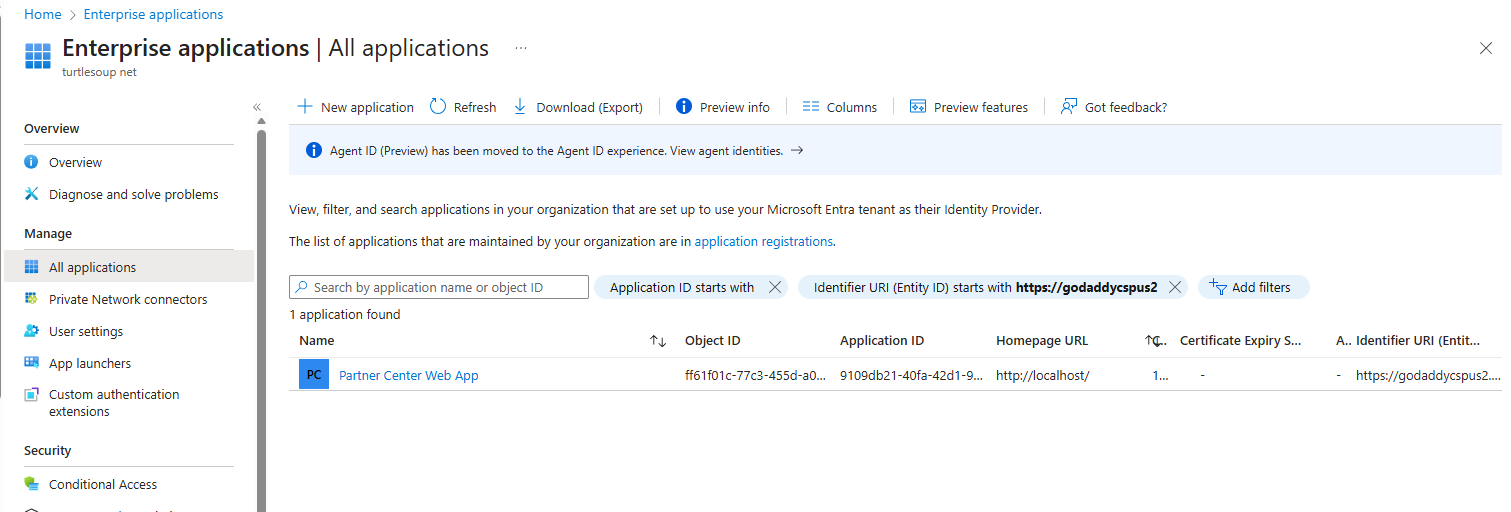The width and height of the screenshot is (1511, 512).
Task: Remove the Application ID starts with filter
Action: [774, 287]
